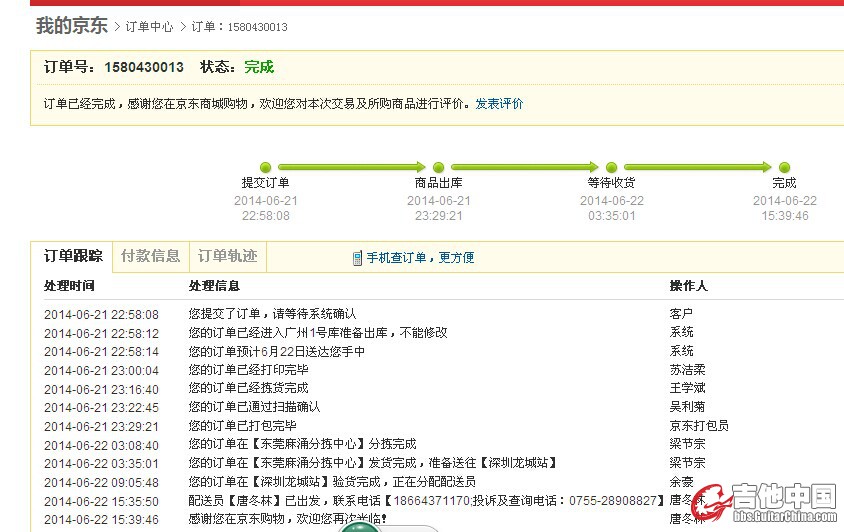Click row 您的订单预计6月22日送达您手中
Image resolution: width=844 pixels, height=532 pixels.
277,352
